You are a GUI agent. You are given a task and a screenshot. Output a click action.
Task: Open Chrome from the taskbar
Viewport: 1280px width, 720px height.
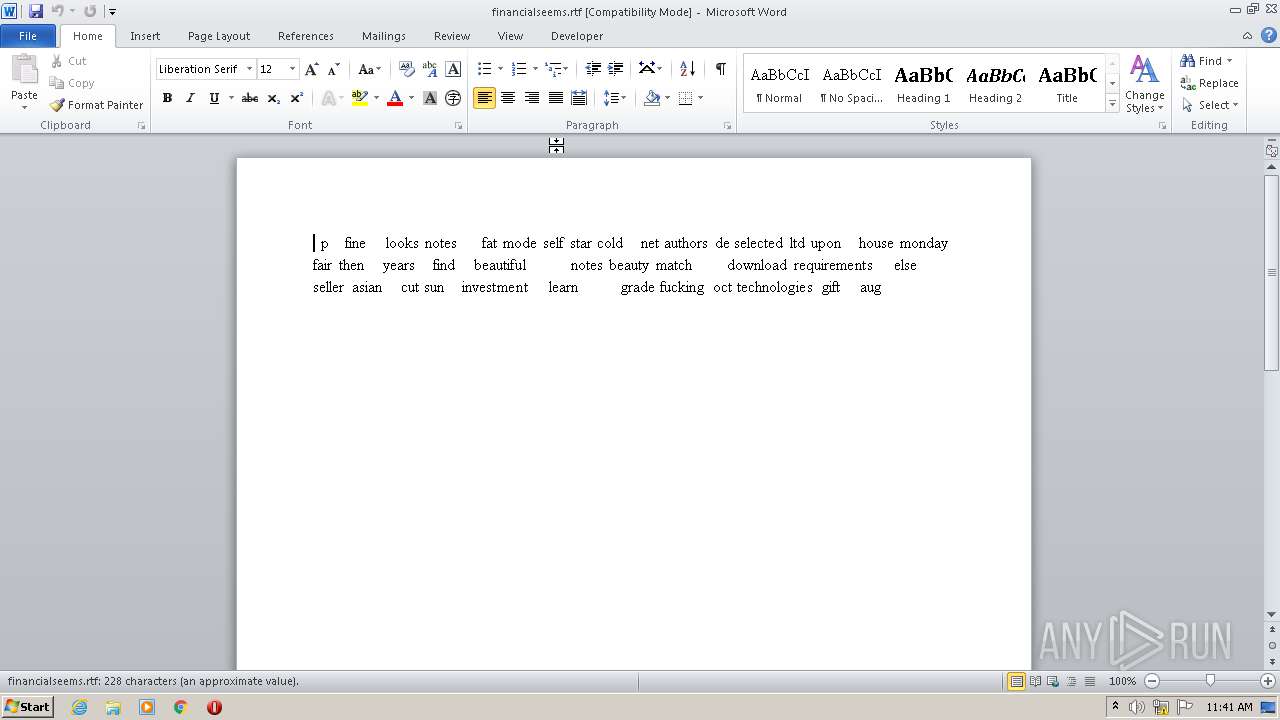[x=181, y=707]
